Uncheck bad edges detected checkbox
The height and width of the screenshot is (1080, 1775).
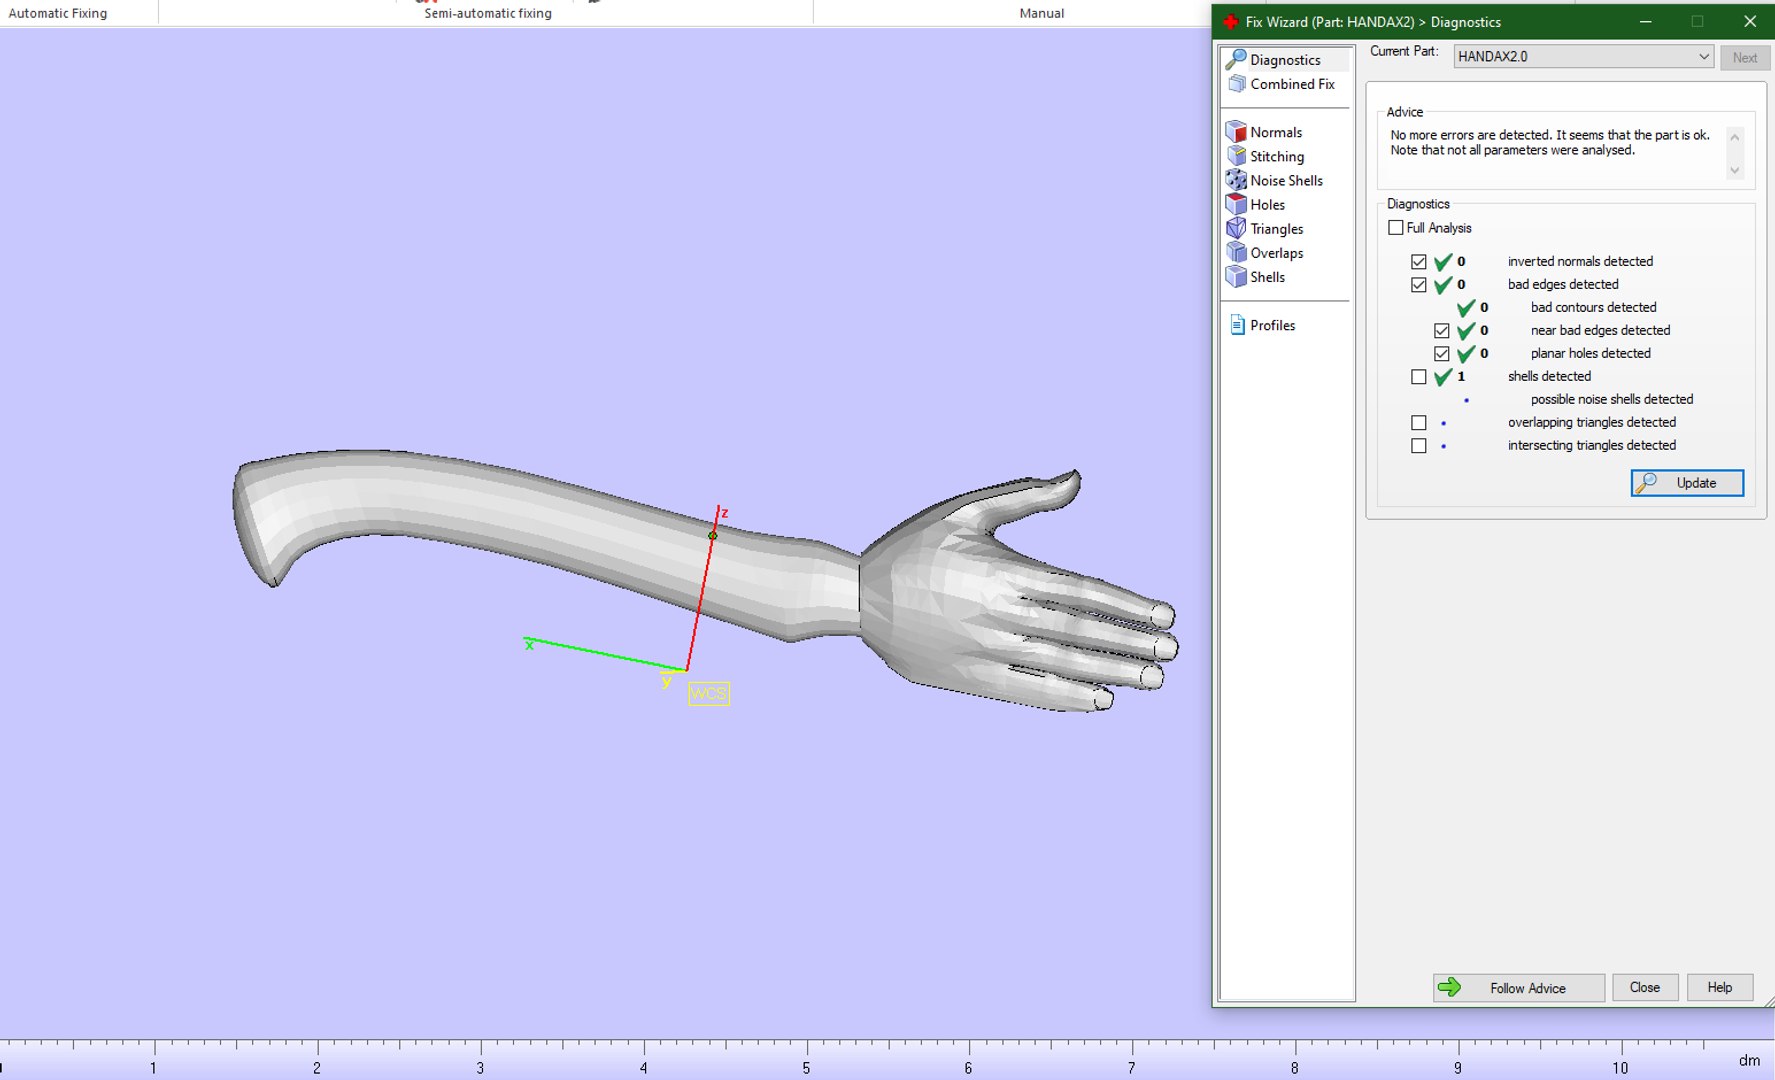click(1418, 285)
